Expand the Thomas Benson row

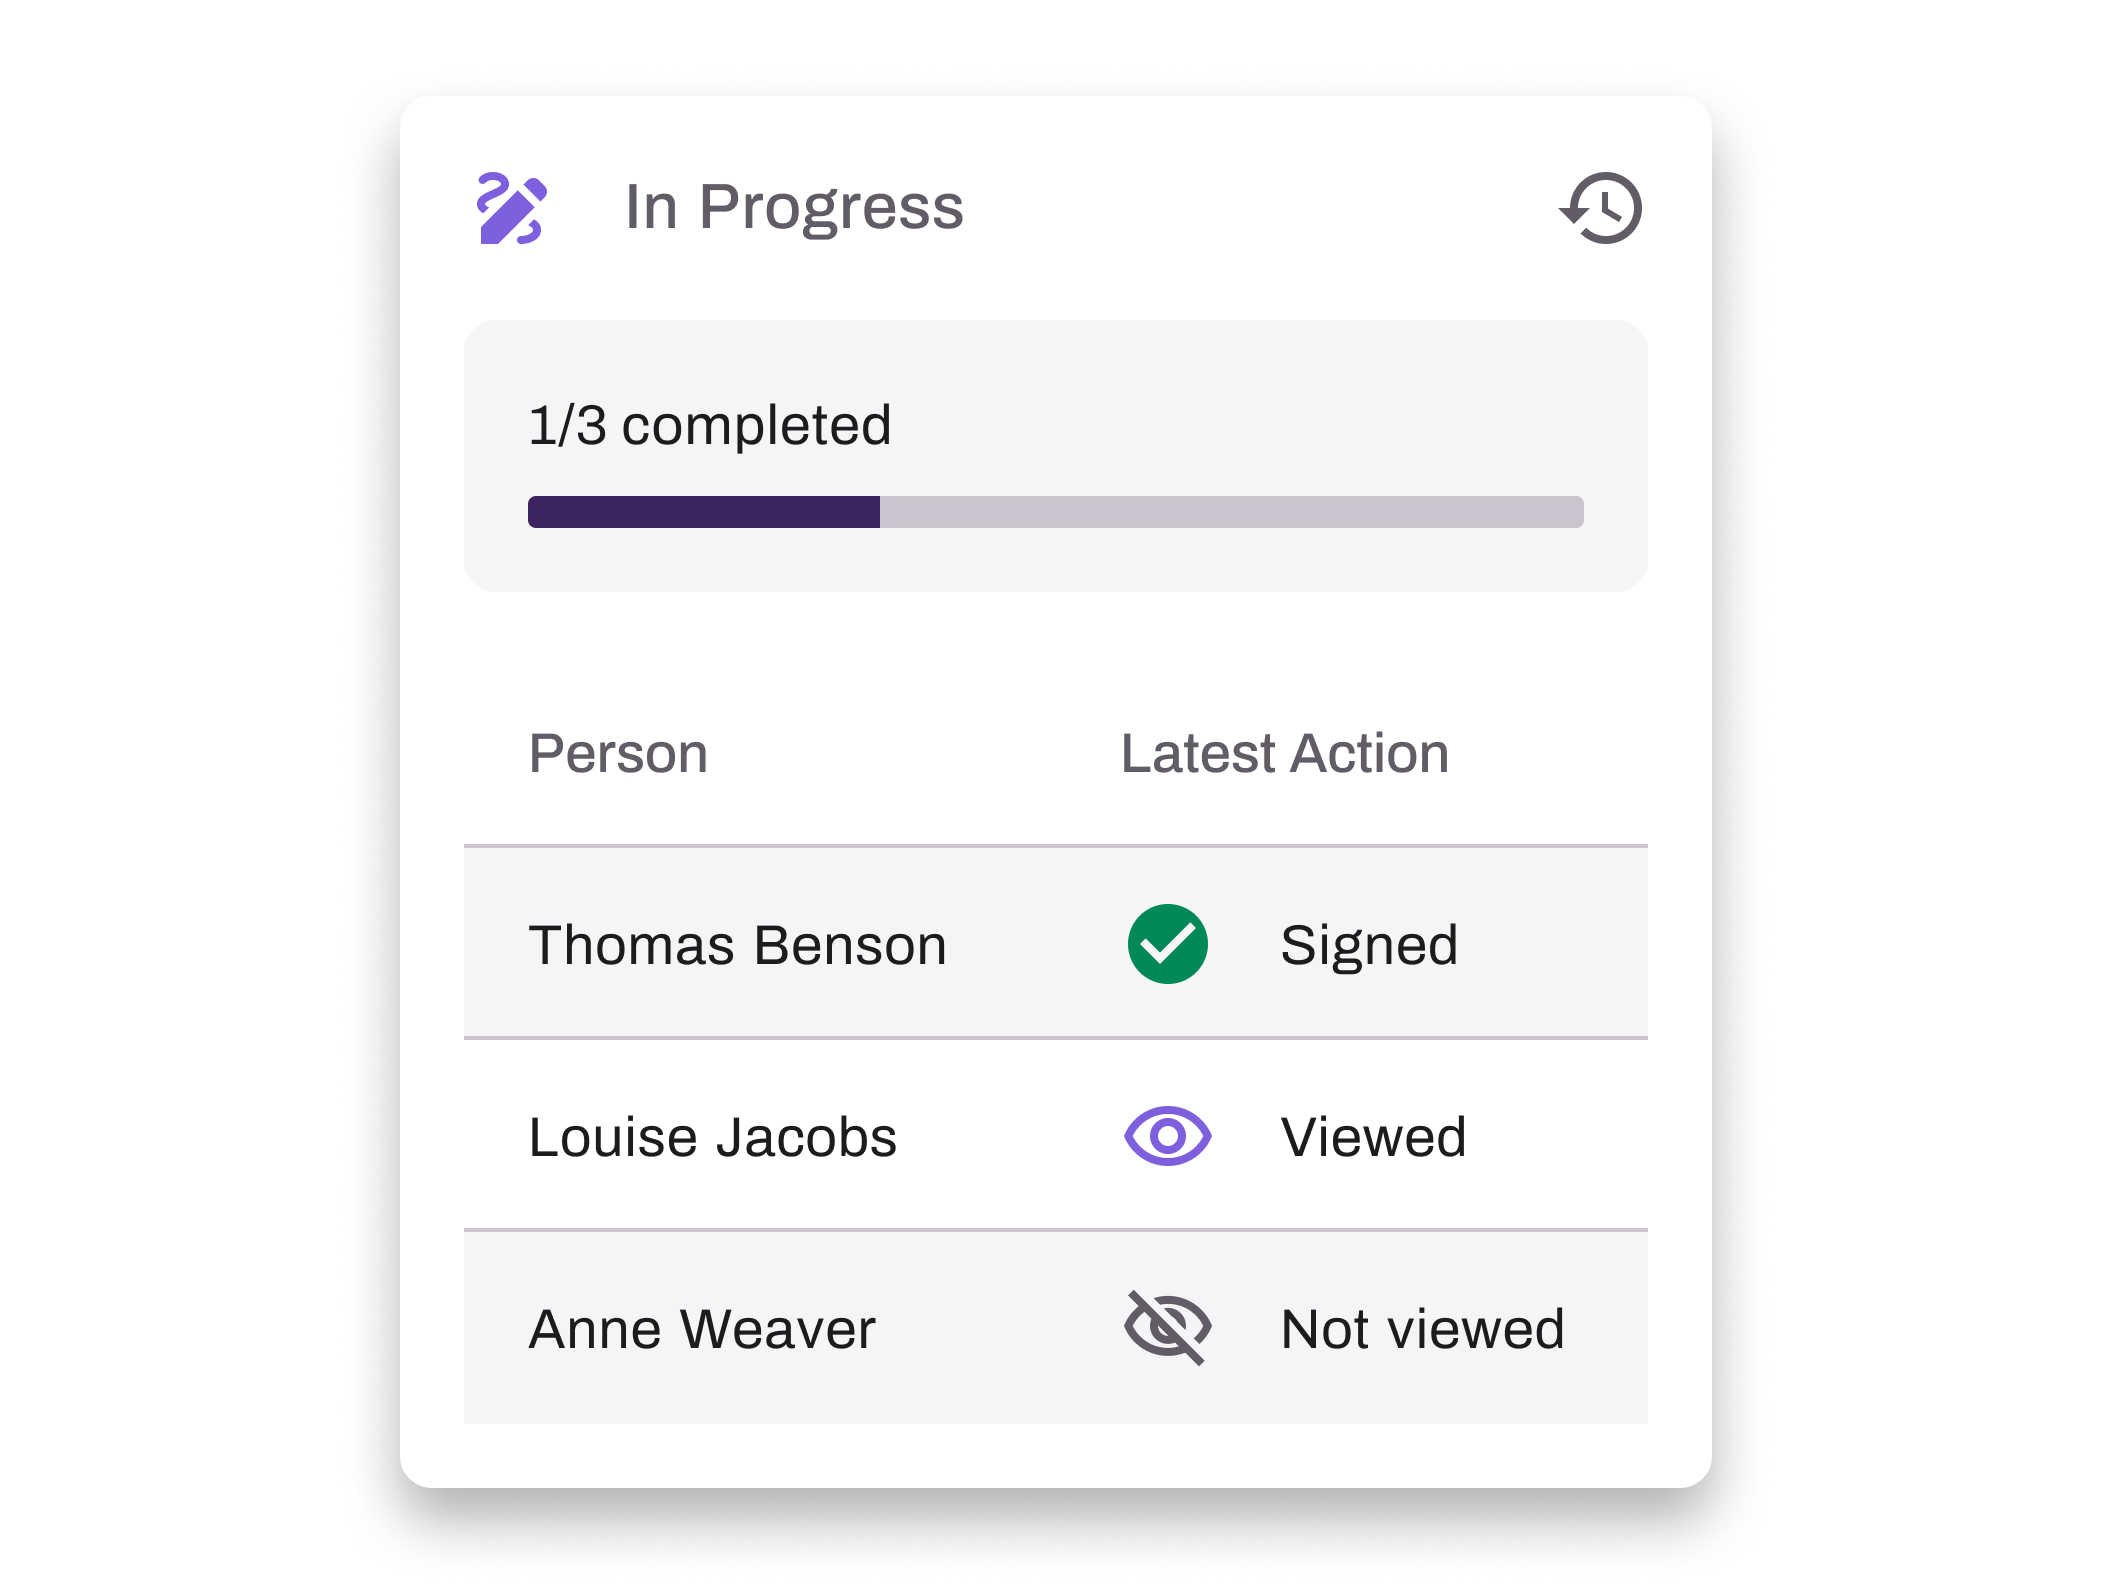1055,943
